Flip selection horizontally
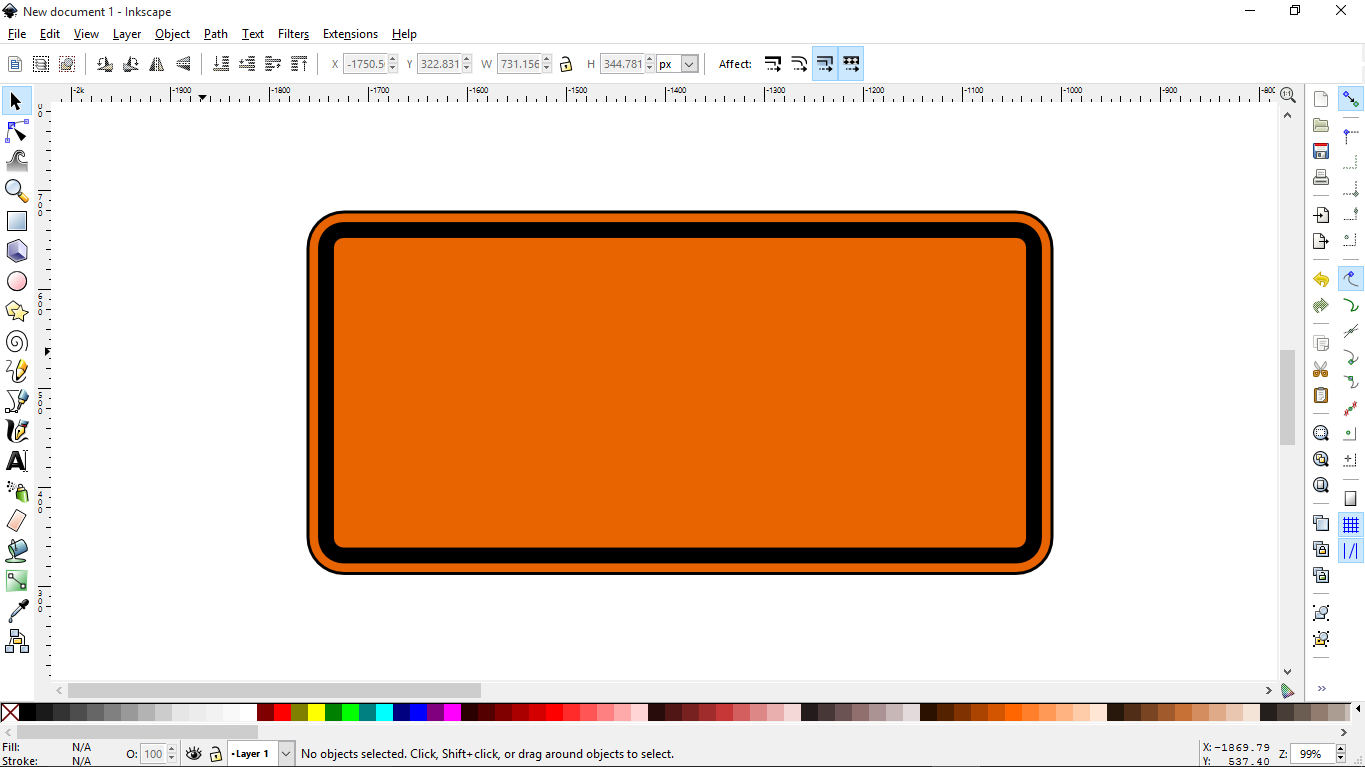The width and height of the screenshot is (1365, 767). [157, 64]
